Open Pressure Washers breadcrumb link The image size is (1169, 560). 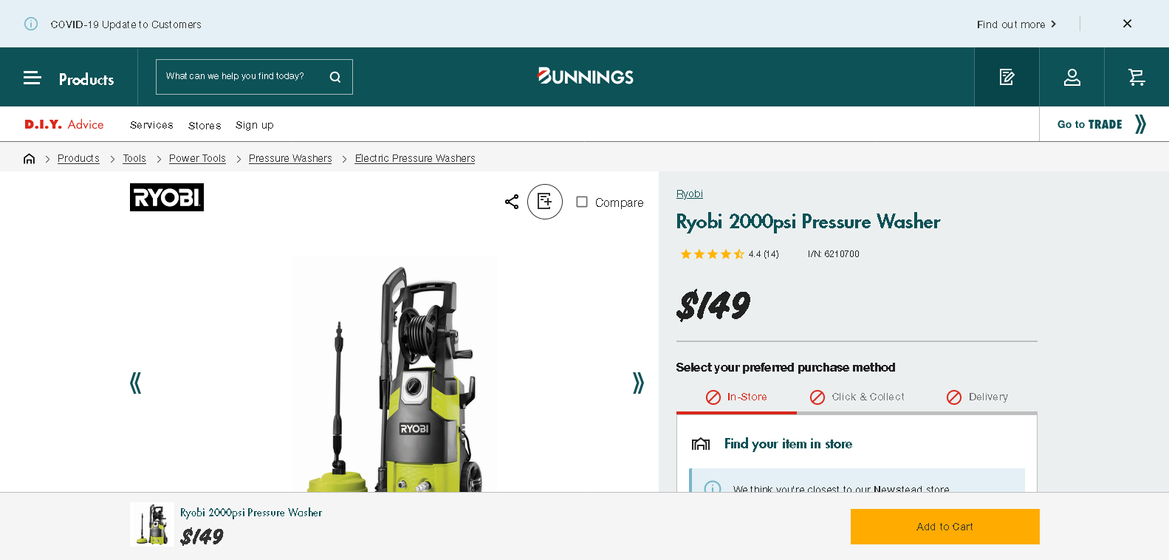[x=290, y=159]
